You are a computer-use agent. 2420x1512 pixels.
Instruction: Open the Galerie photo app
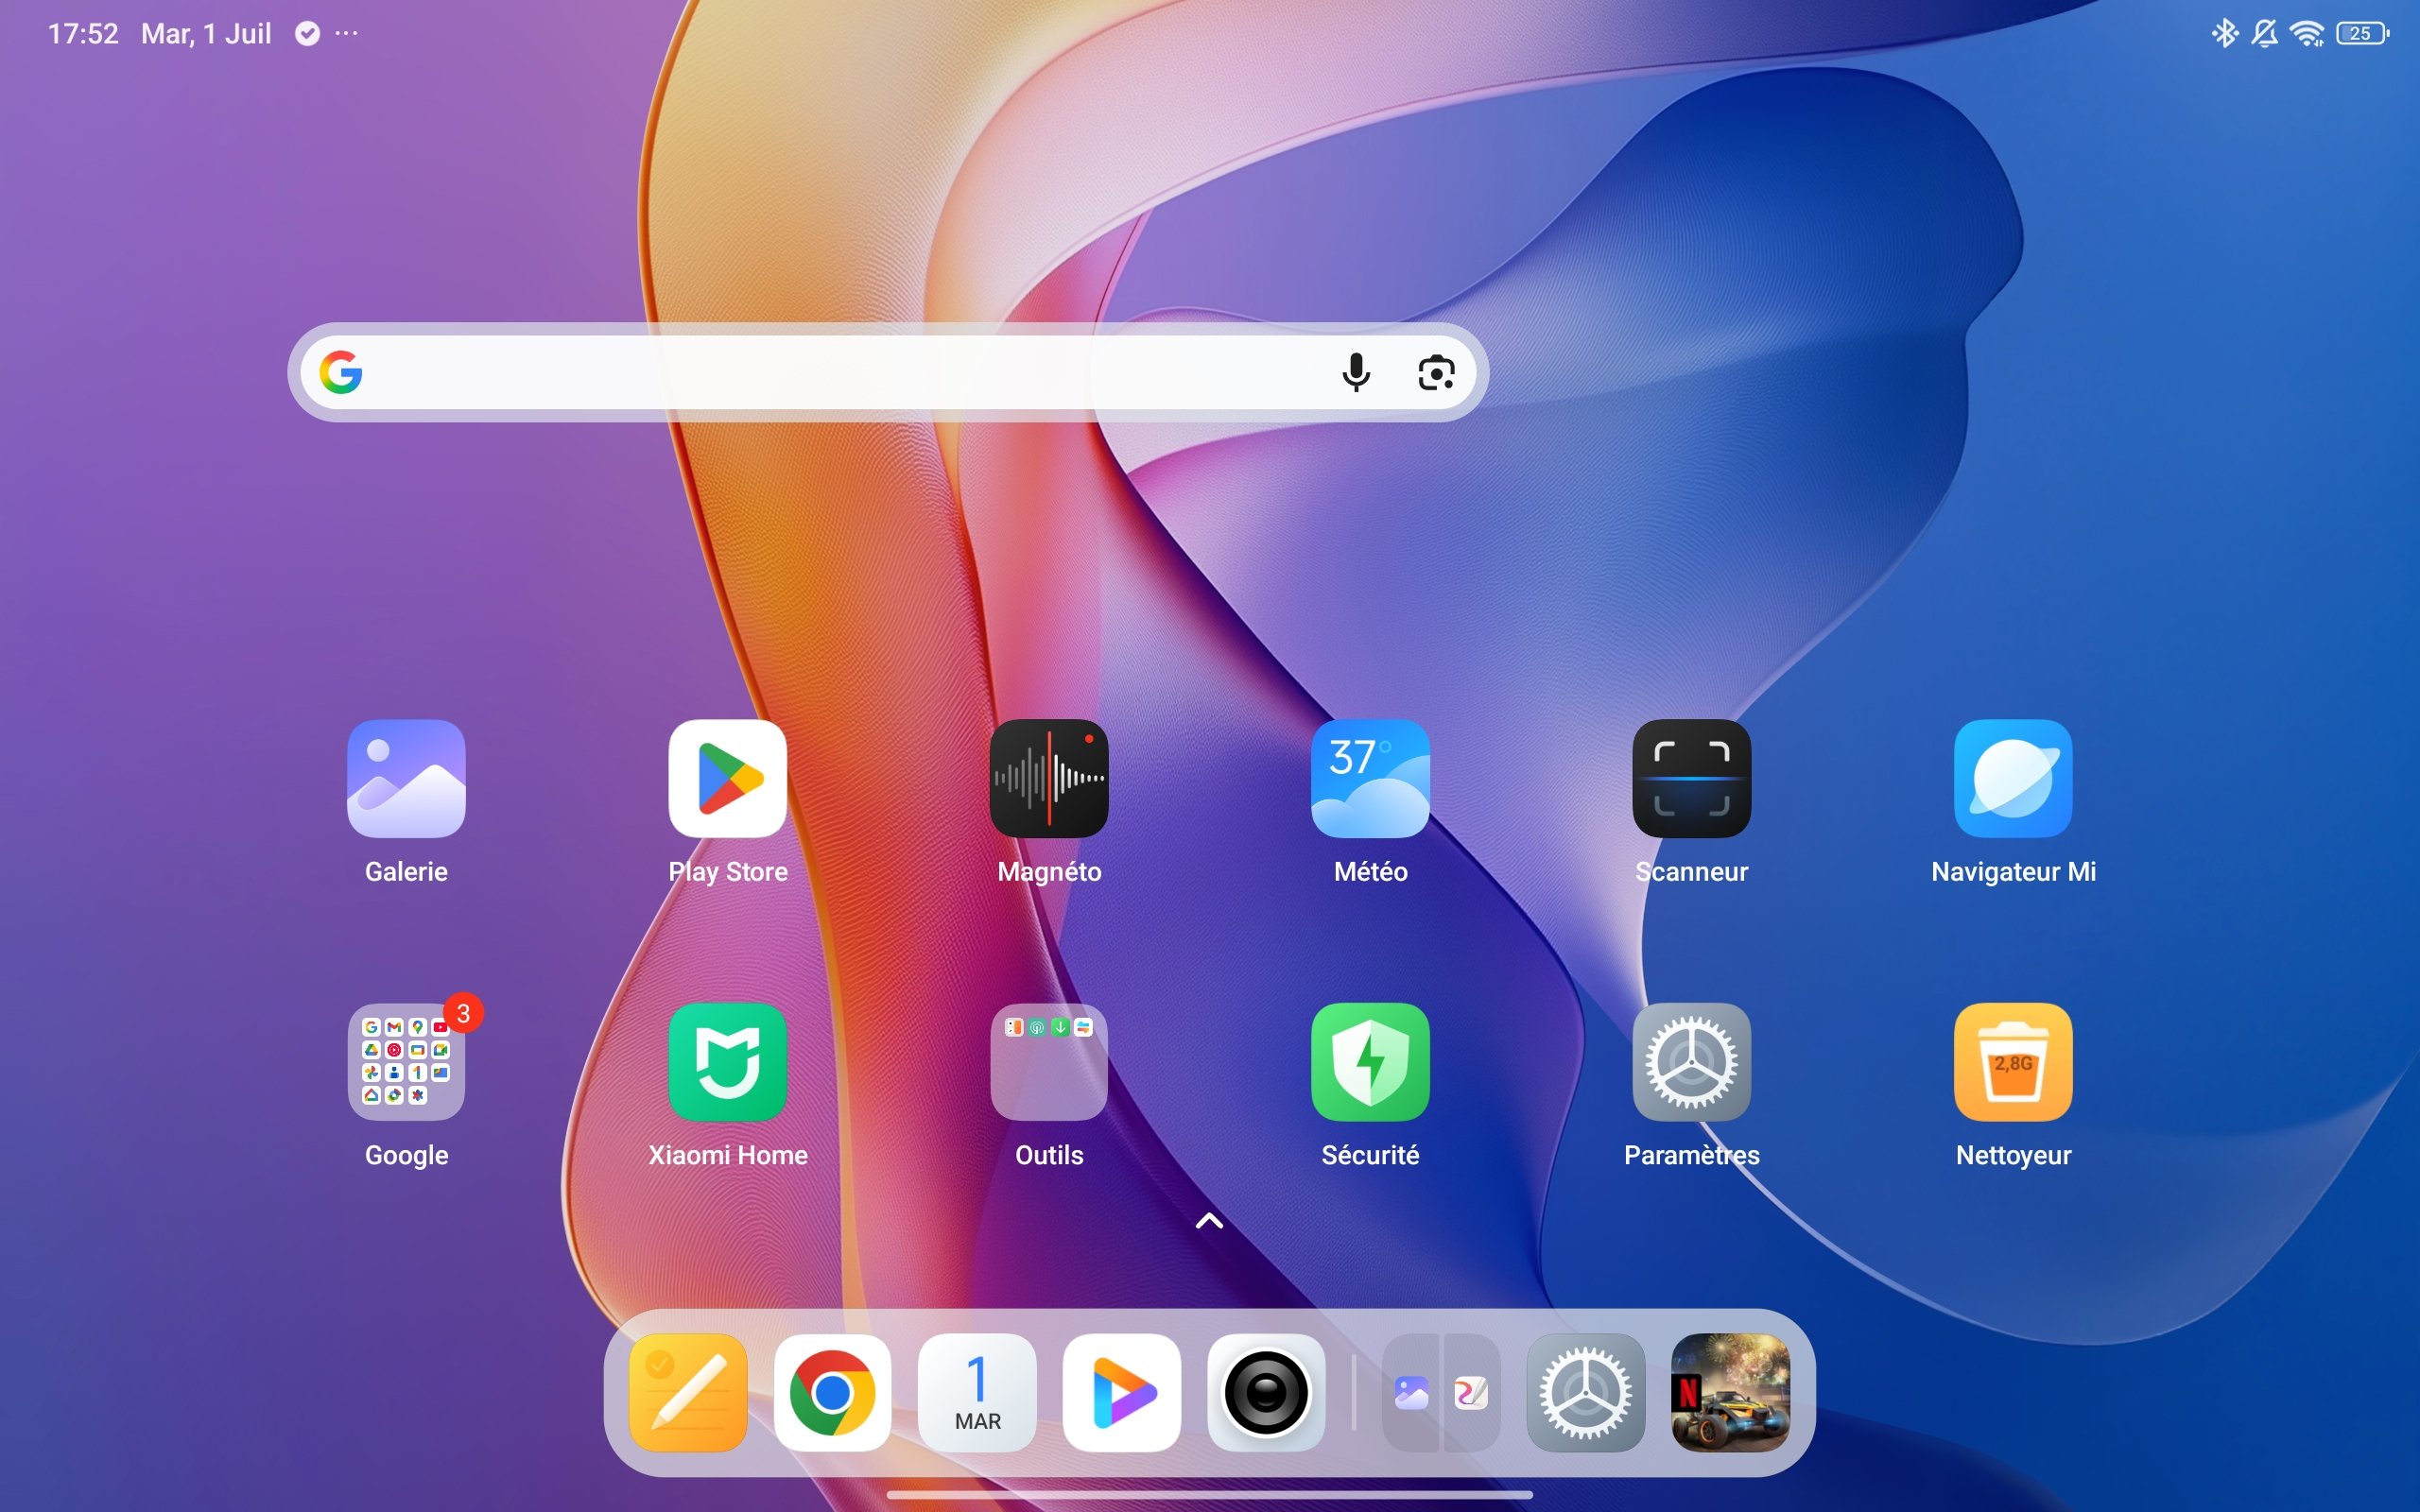406,781
